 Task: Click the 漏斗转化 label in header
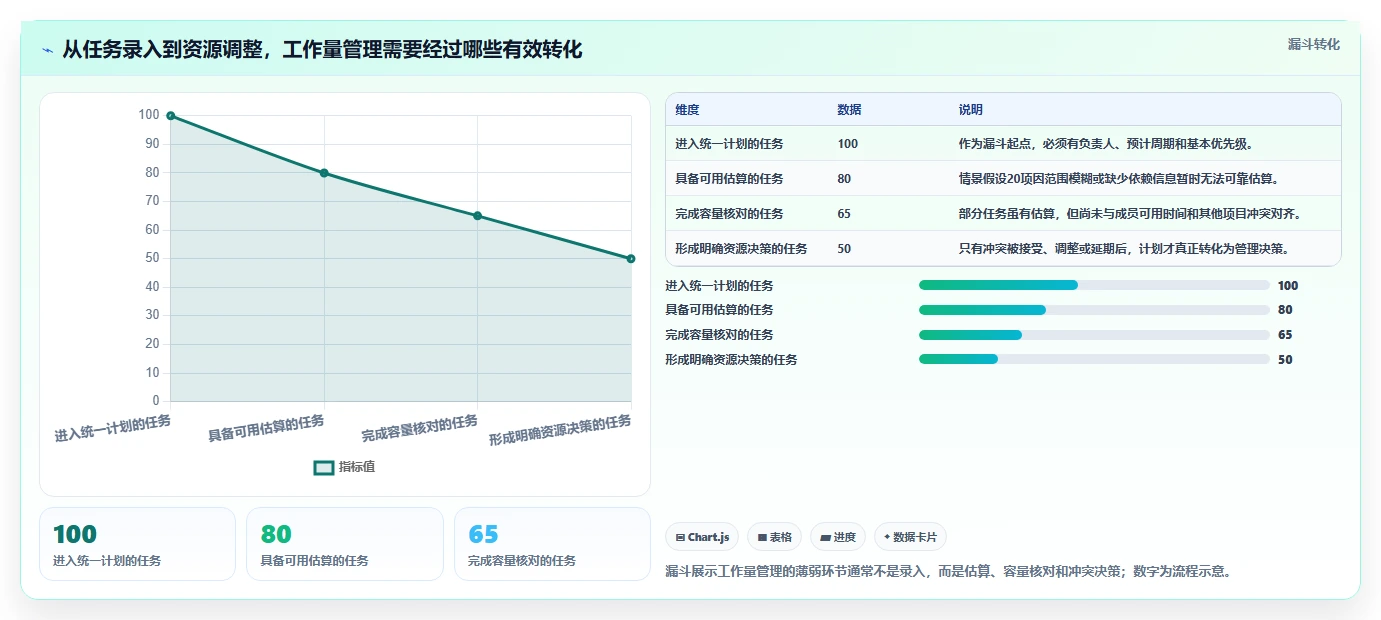click(x=1313, y=44)
